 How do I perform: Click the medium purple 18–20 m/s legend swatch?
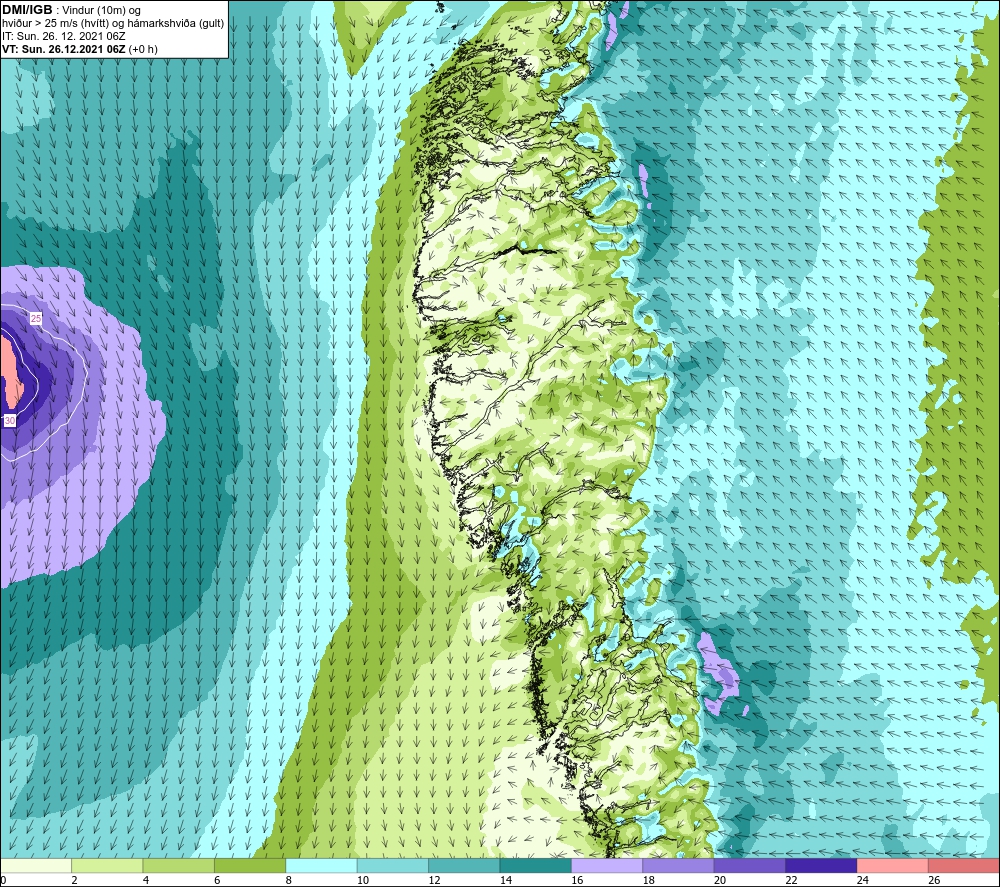pos(679,865)
